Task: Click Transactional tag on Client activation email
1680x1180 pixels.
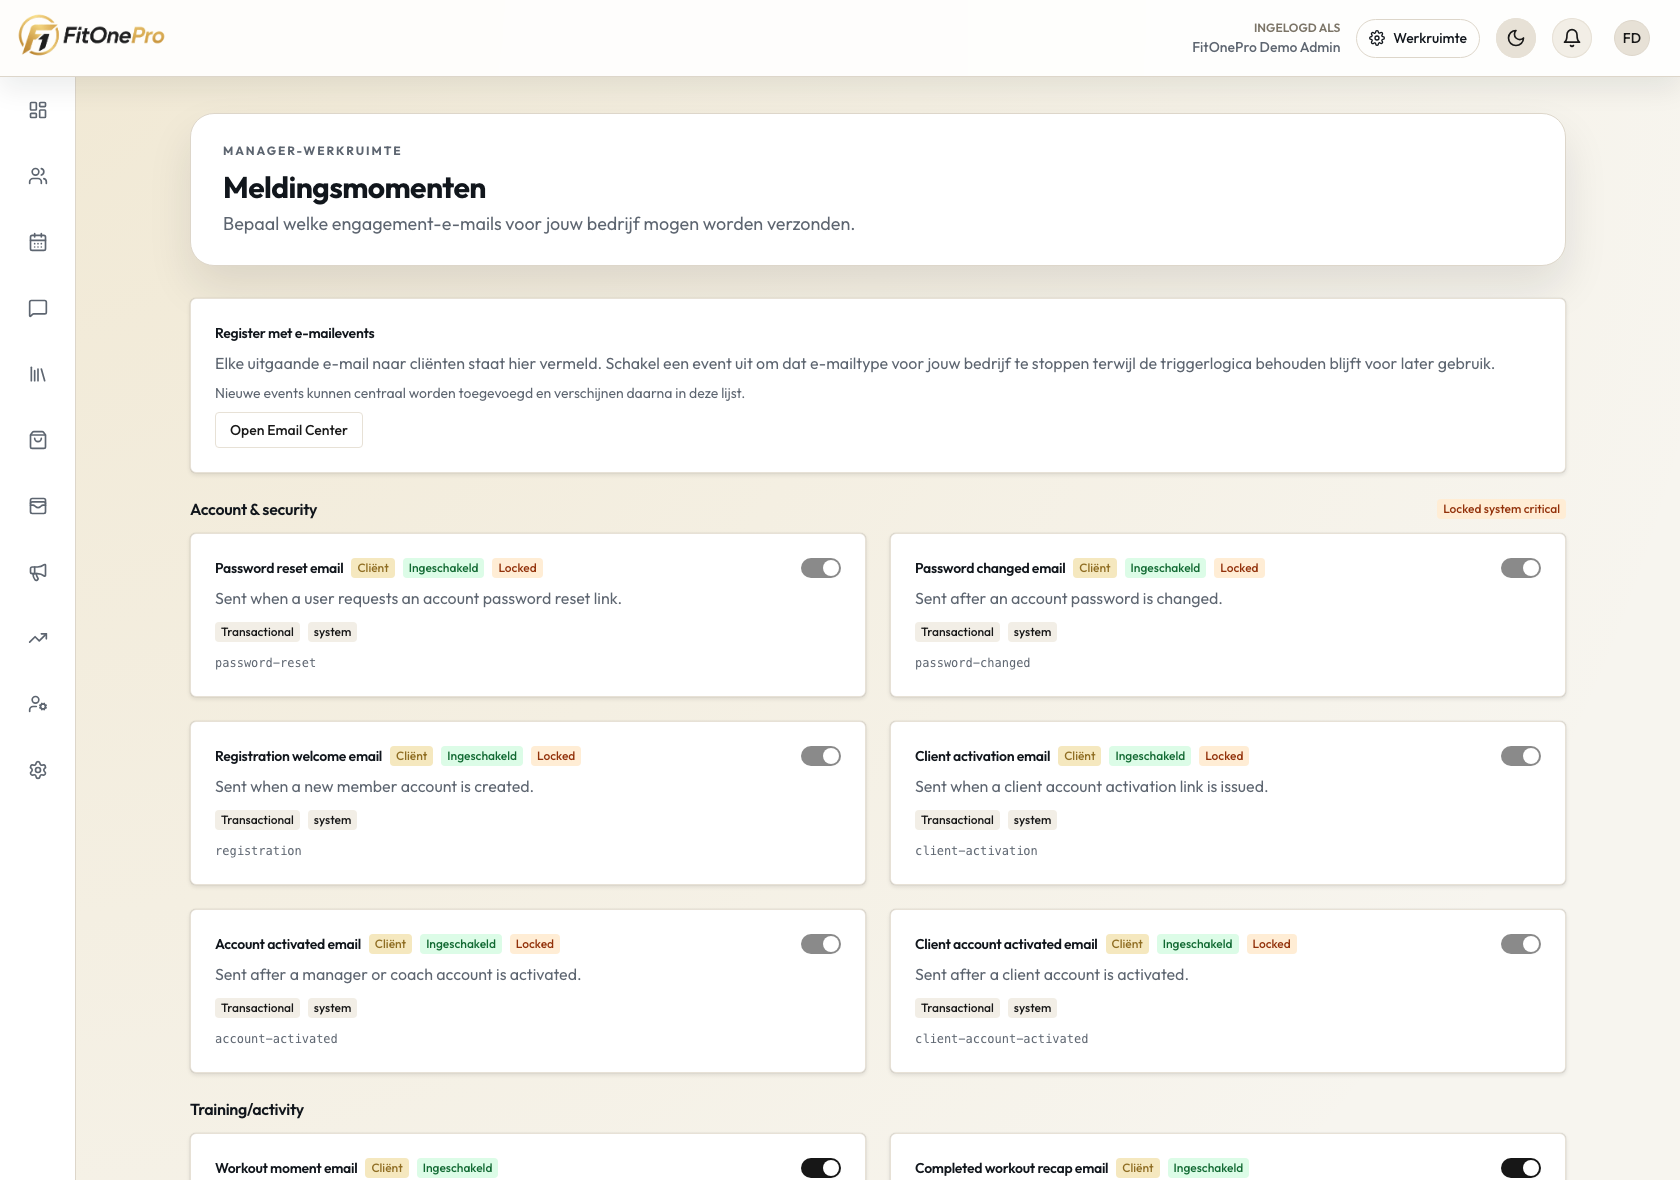Action: coord(957,820)
